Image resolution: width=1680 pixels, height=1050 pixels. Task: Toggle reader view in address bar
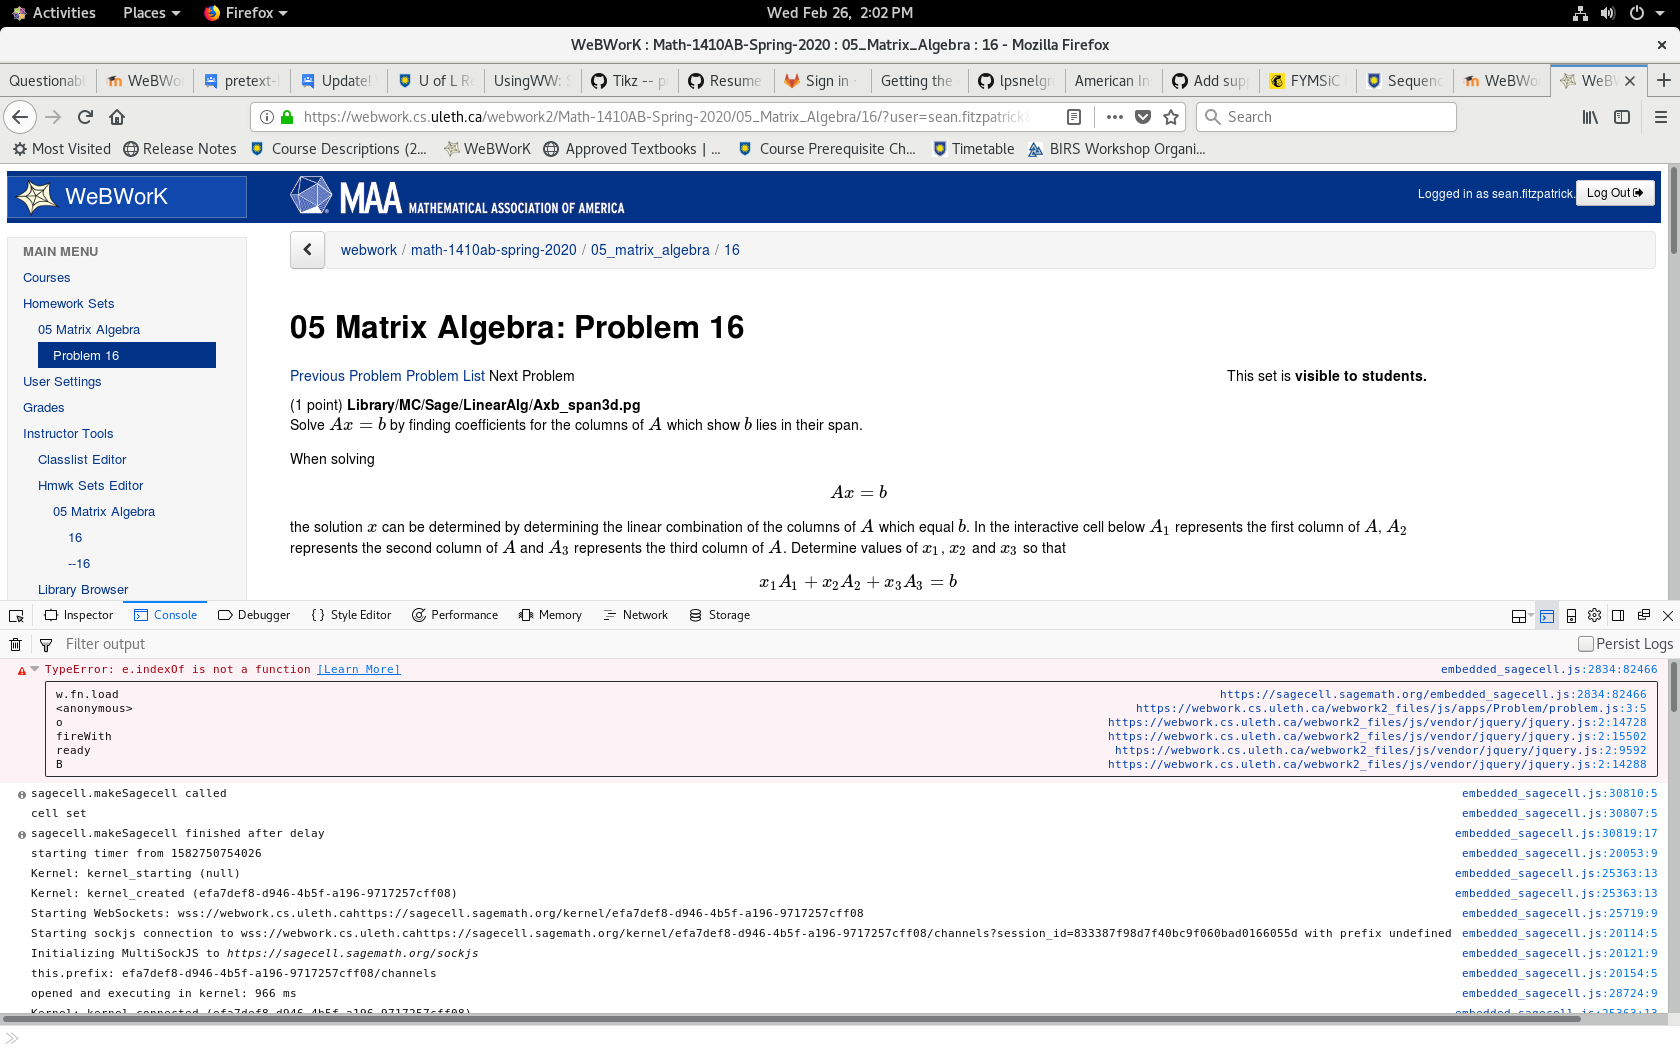click(1074, 117)
